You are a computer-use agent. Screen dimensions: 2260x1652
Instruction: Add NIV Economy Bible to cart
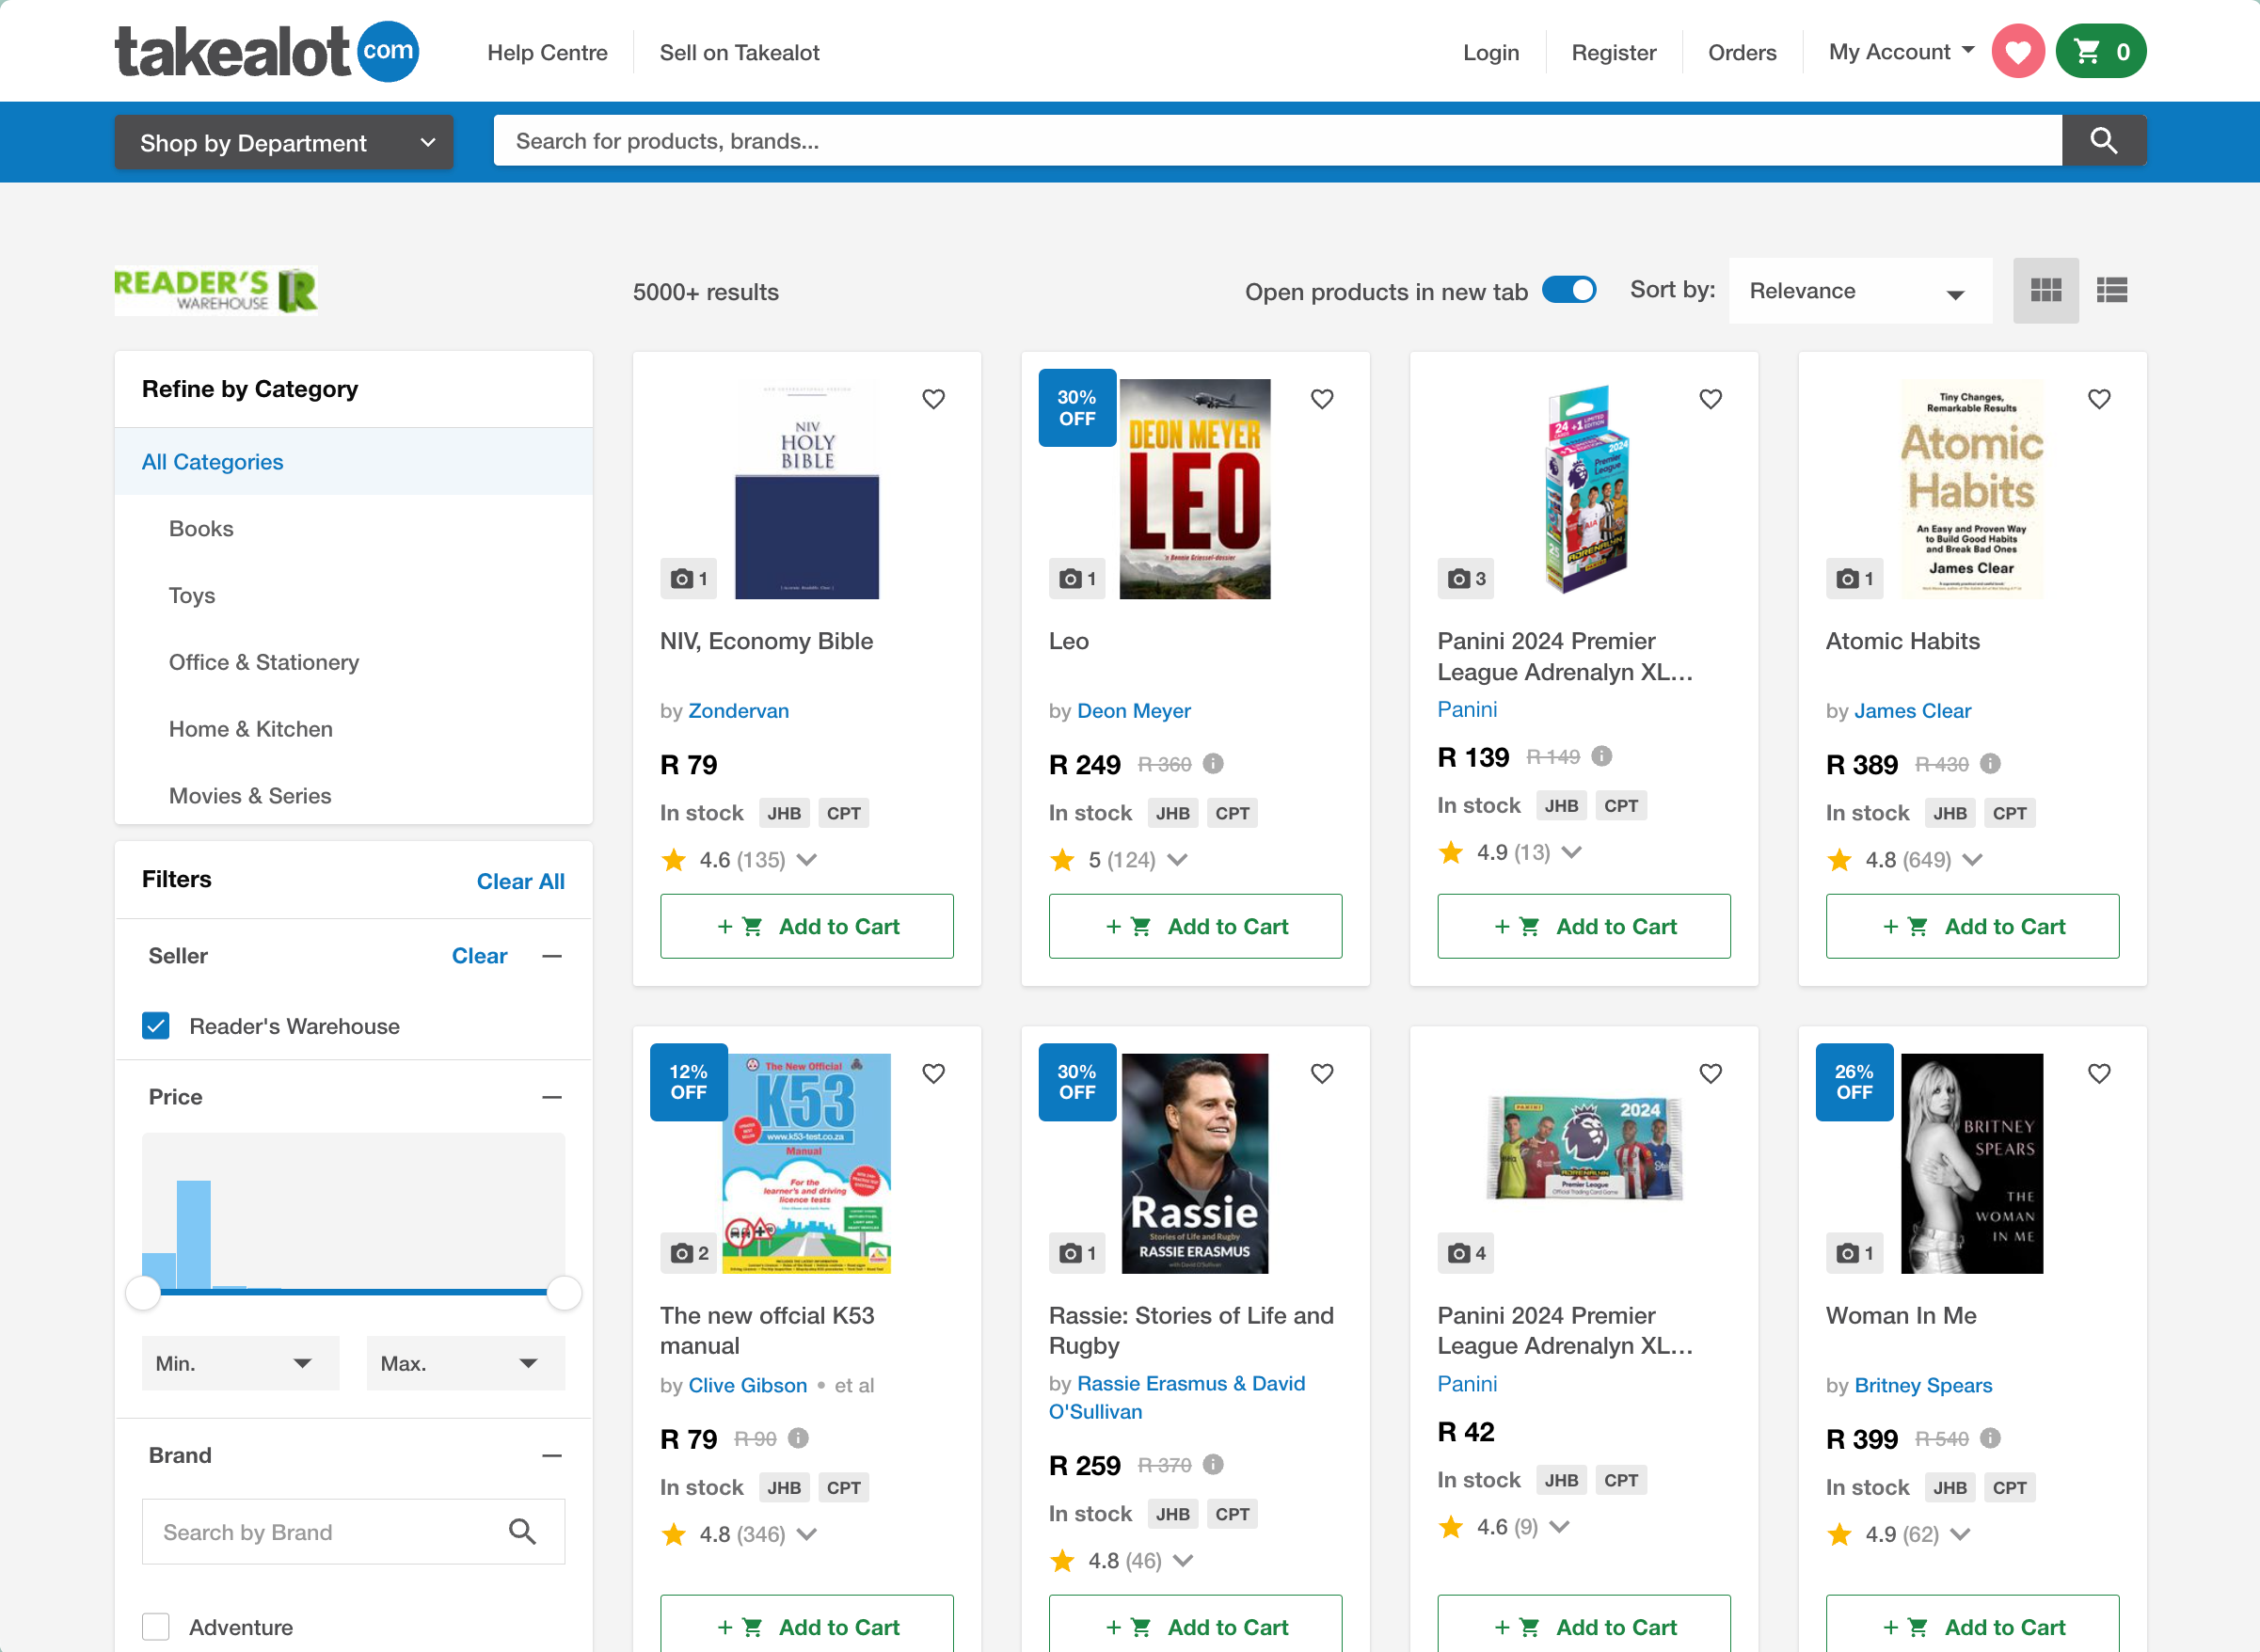[806, 927]
